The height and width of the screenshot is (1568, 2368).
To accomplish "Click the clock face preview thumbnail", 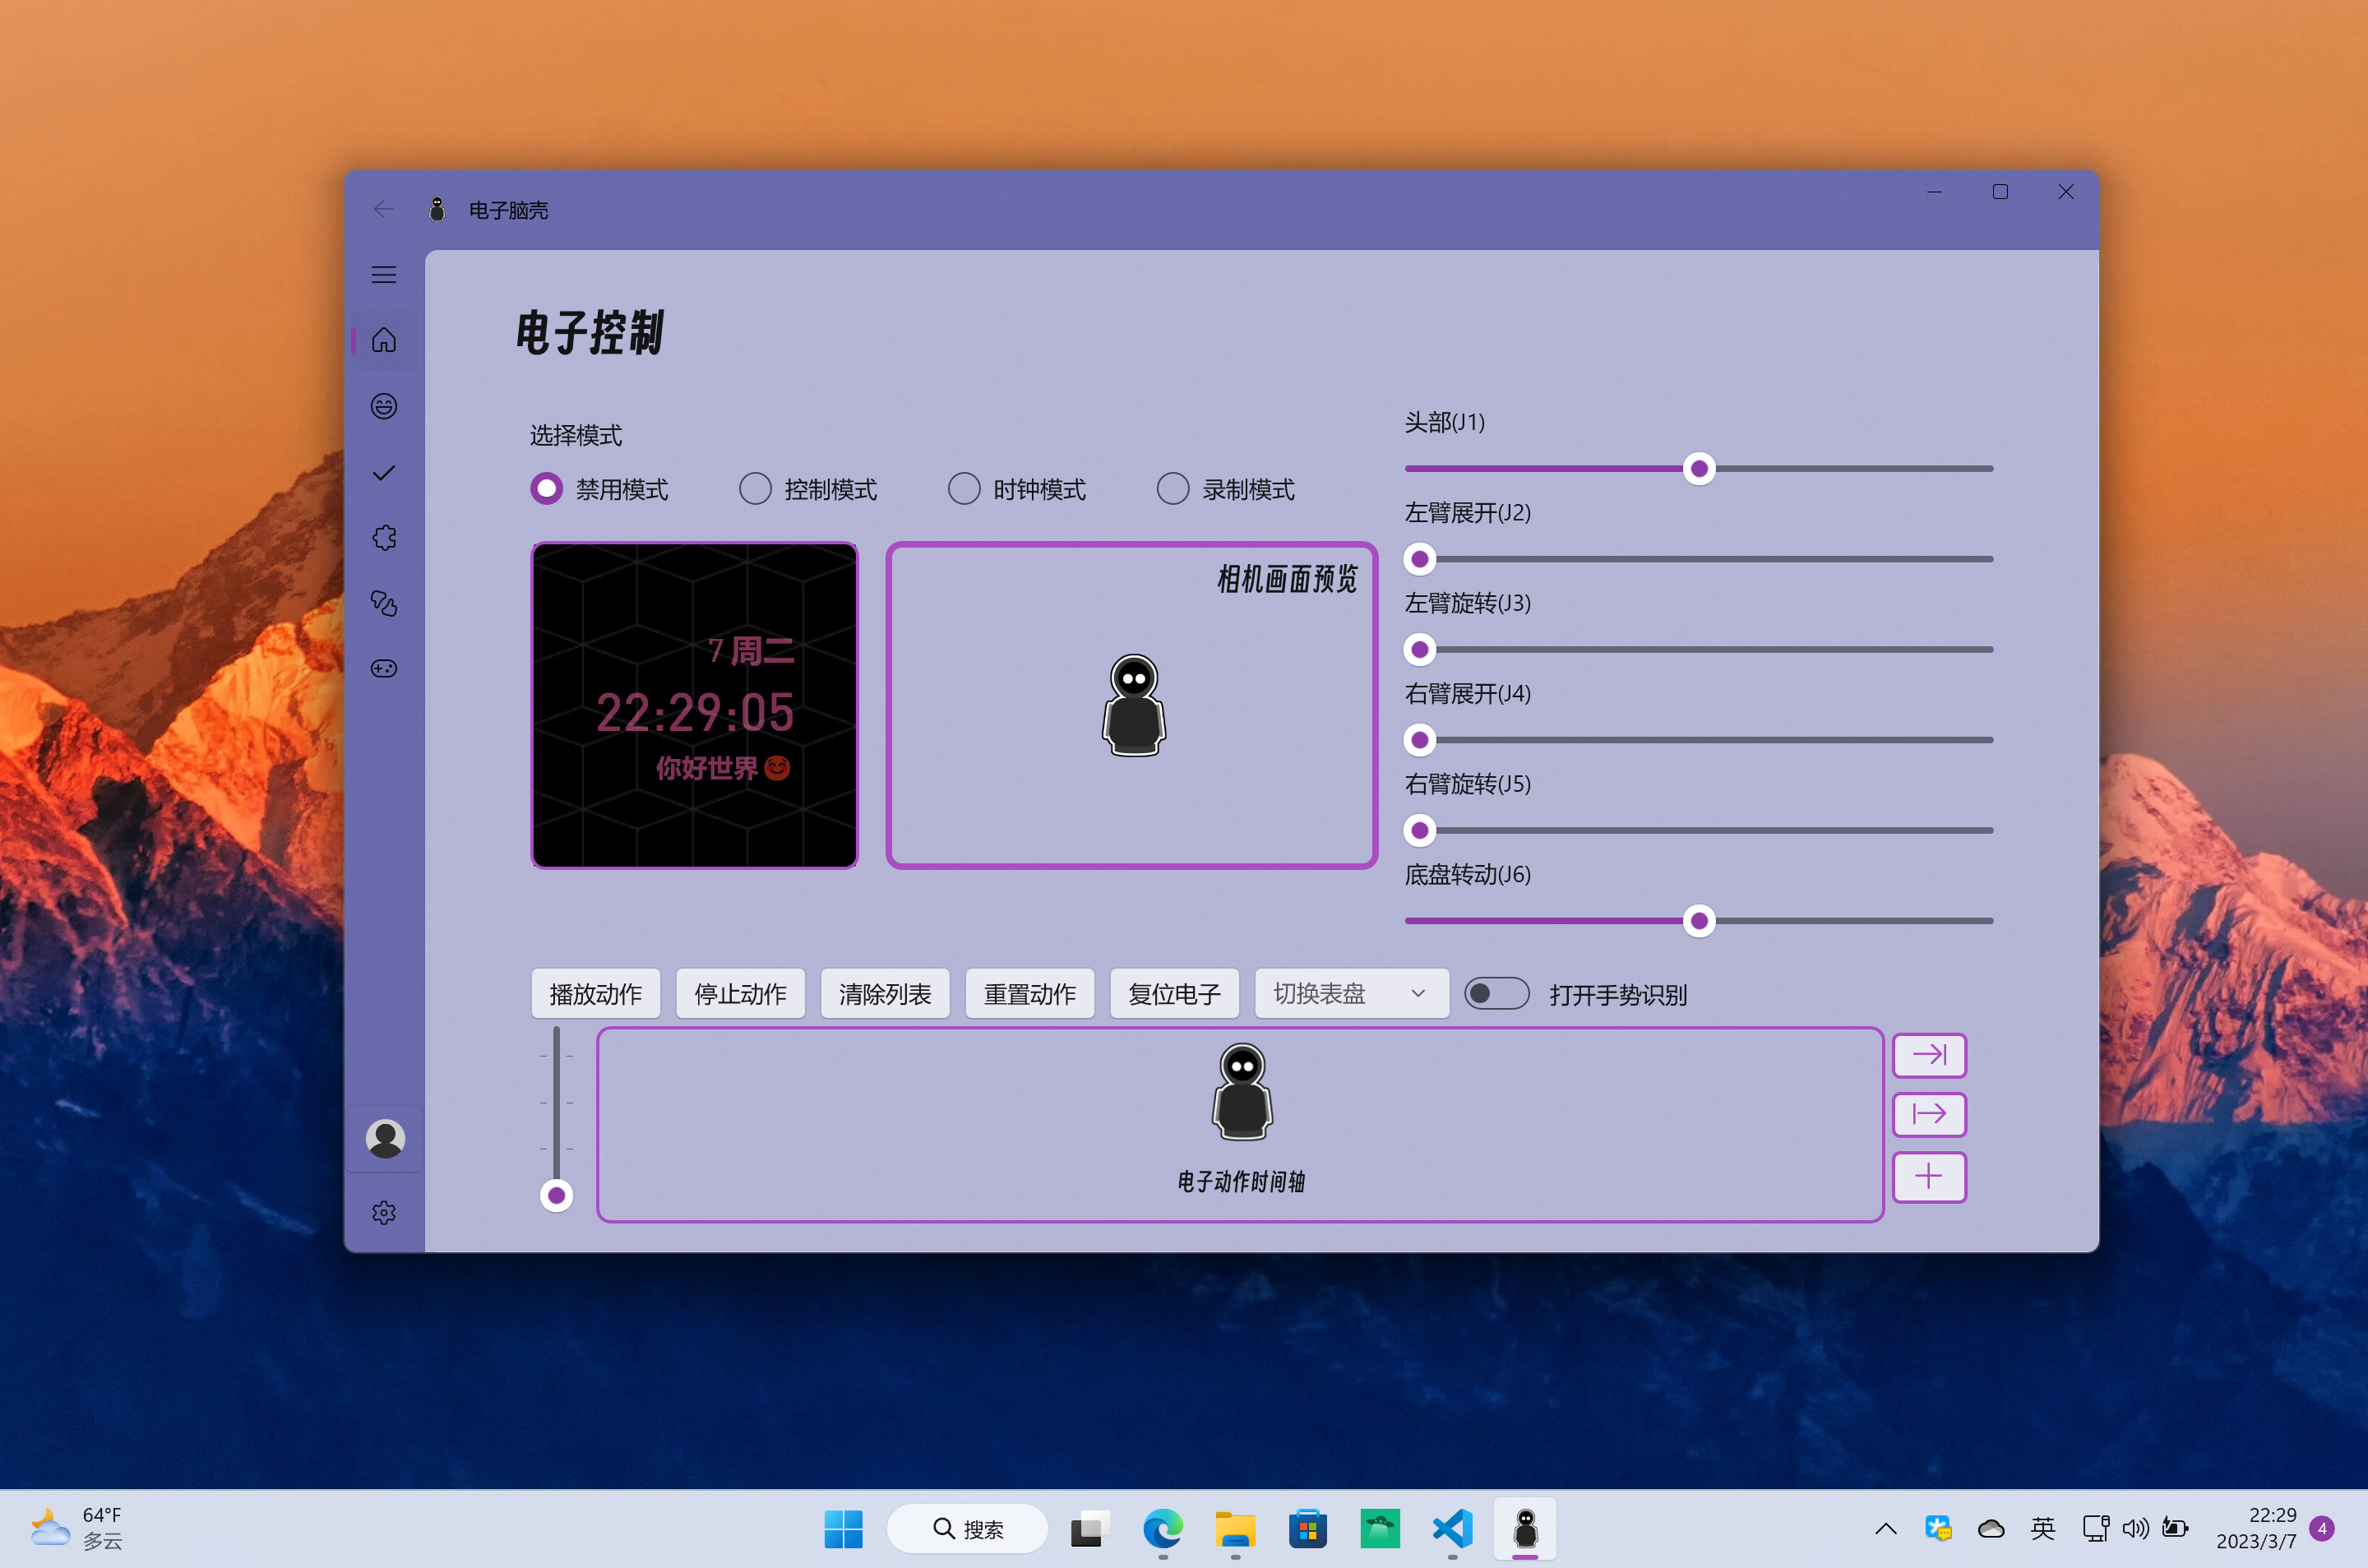I will (695, 705).
